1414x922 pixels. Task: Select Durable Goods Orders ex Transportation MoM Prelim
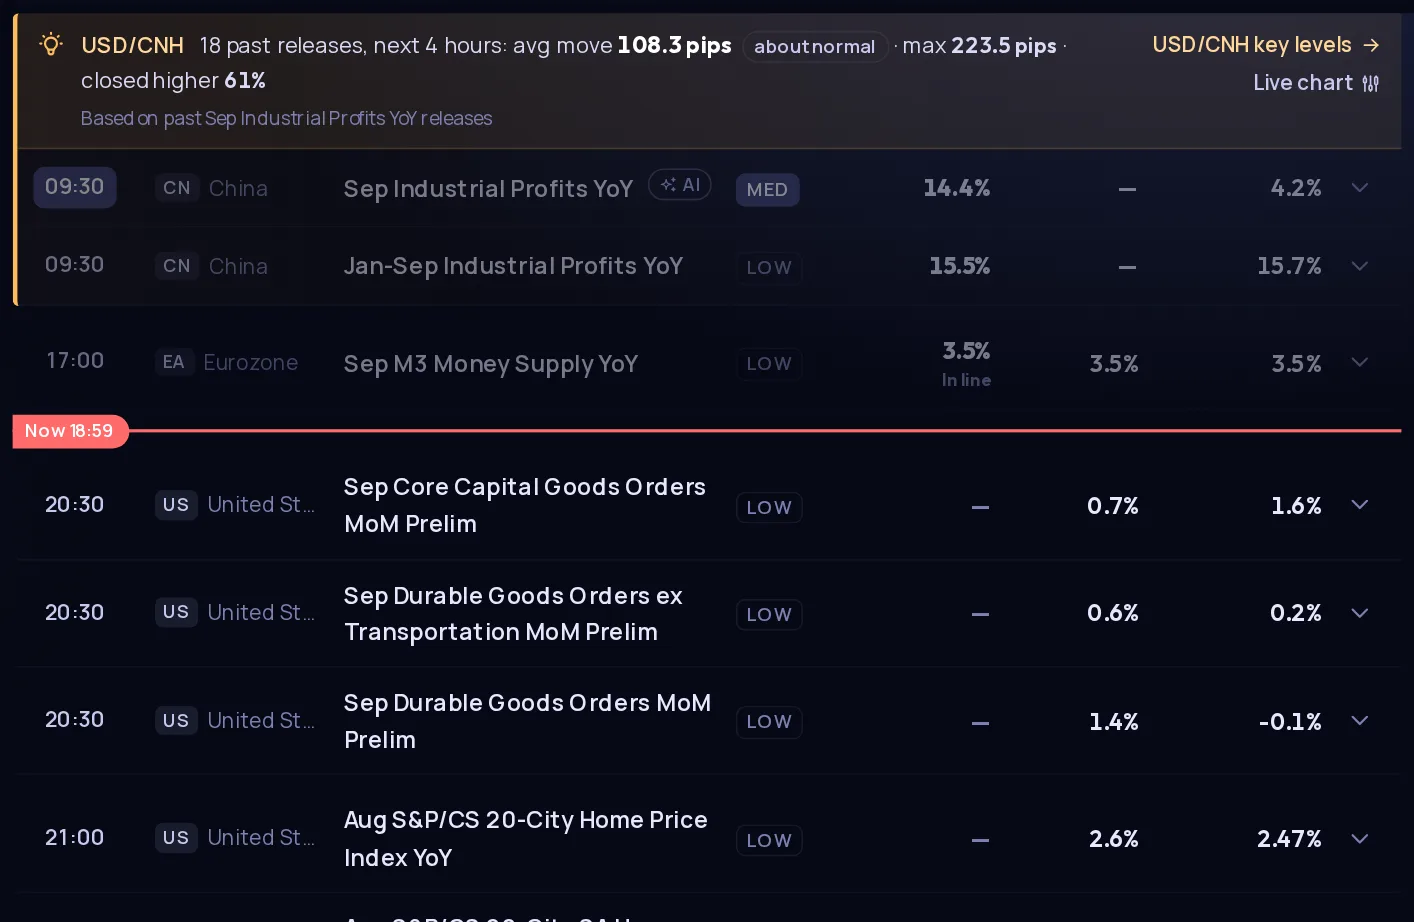[513, 613]
